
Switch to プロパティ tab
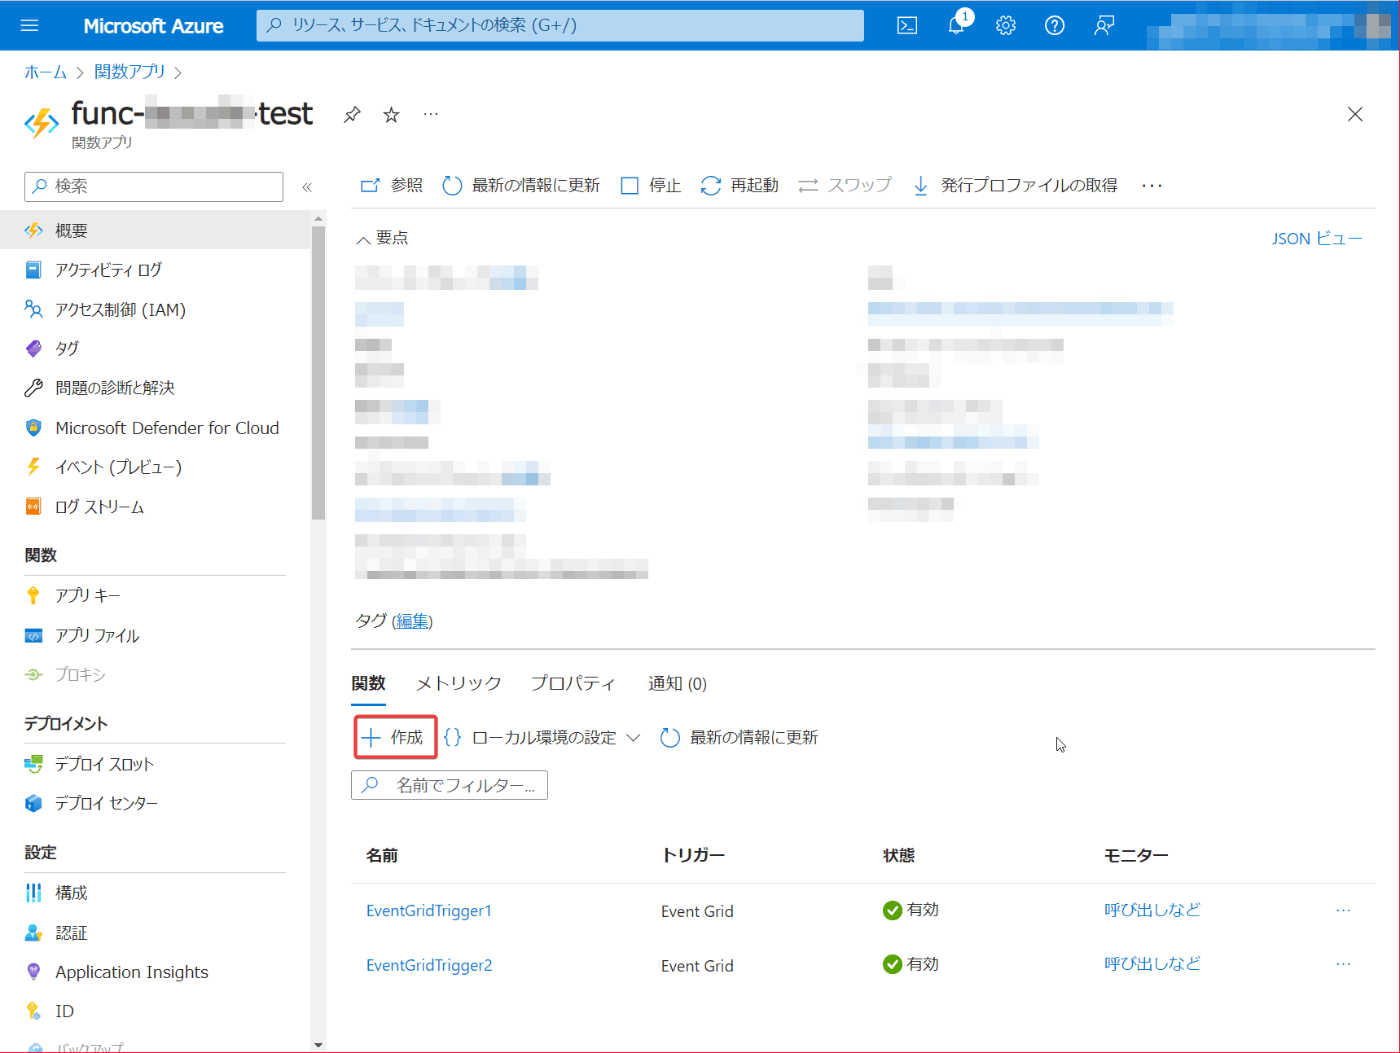[573, 684]
